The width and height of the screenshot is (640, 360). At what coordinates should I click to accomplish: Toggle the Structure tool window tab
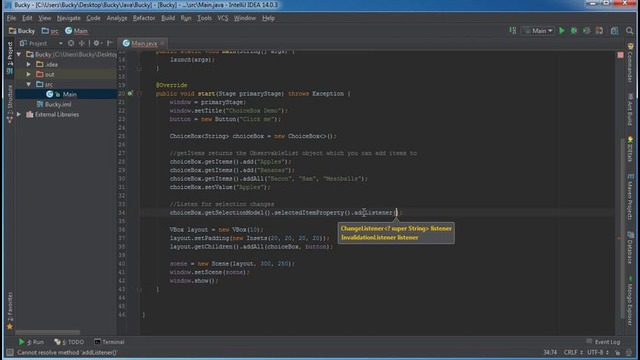pos(10,103)
